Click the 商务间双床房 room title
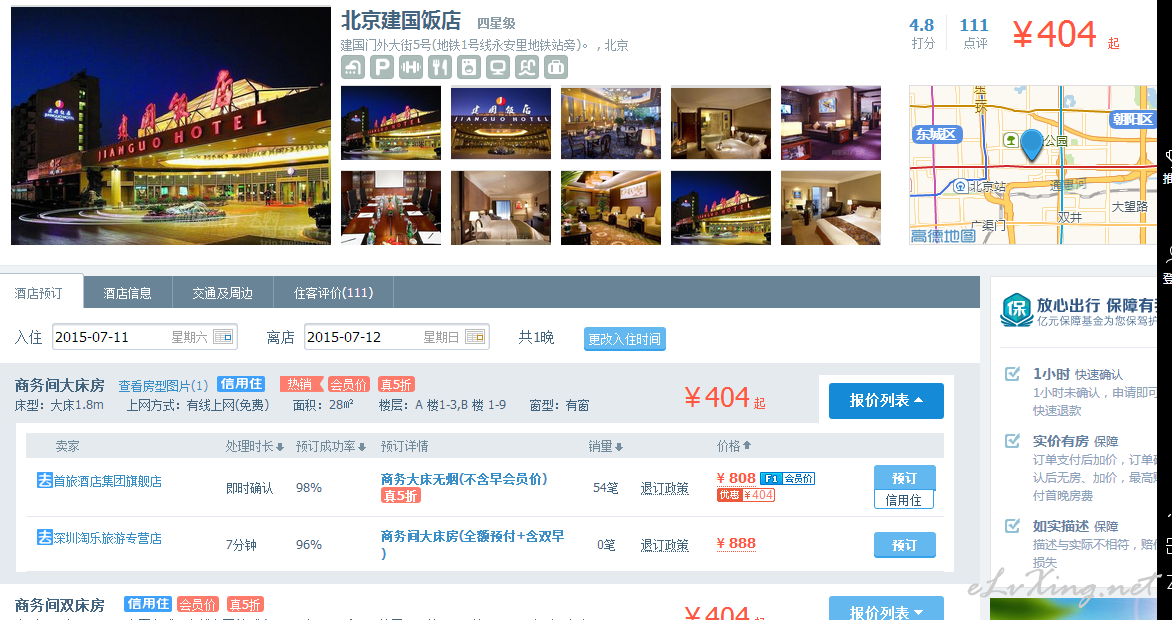This screenshot has width=1172, height=620. (60, 605)
